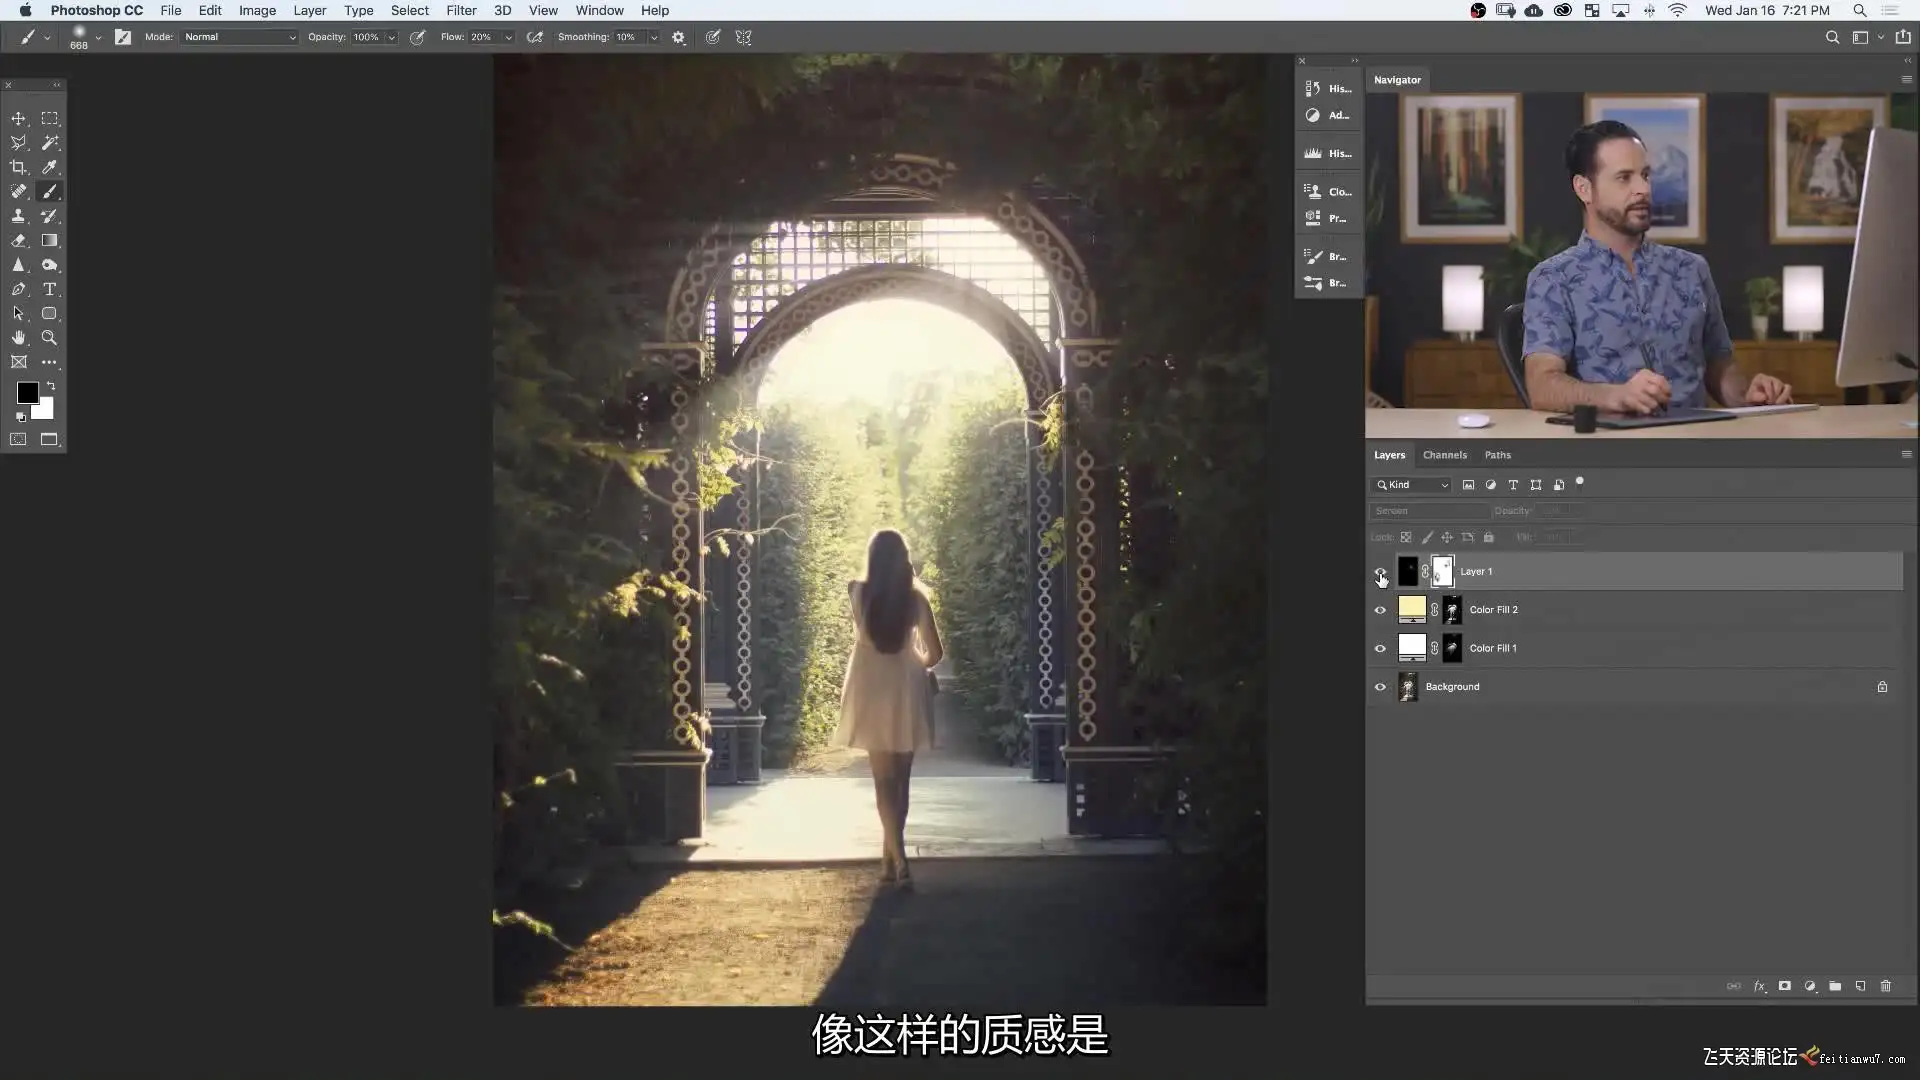Click the black foreground color swatch

[27, 393]
